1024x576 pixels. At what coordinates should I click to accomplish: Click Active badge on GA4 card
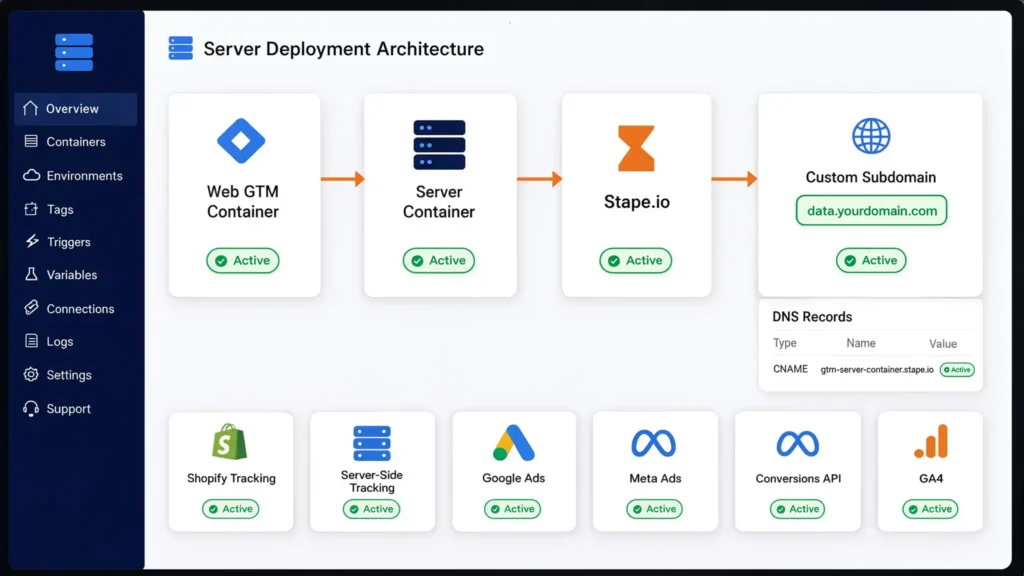[931, 509]
